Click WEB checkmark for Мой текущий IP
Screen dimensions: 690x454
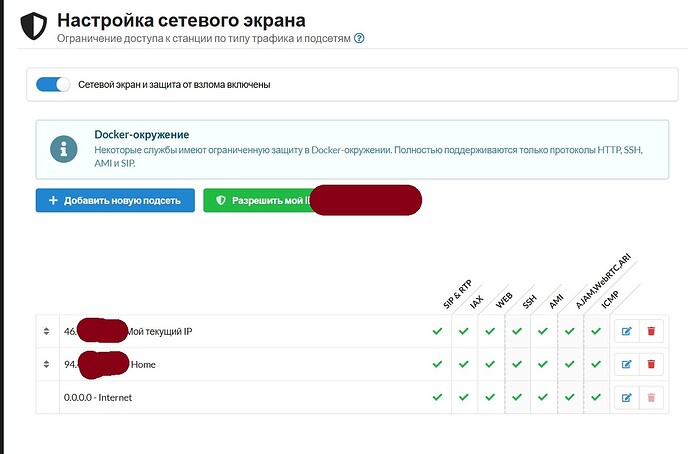[x=490, y=331]
